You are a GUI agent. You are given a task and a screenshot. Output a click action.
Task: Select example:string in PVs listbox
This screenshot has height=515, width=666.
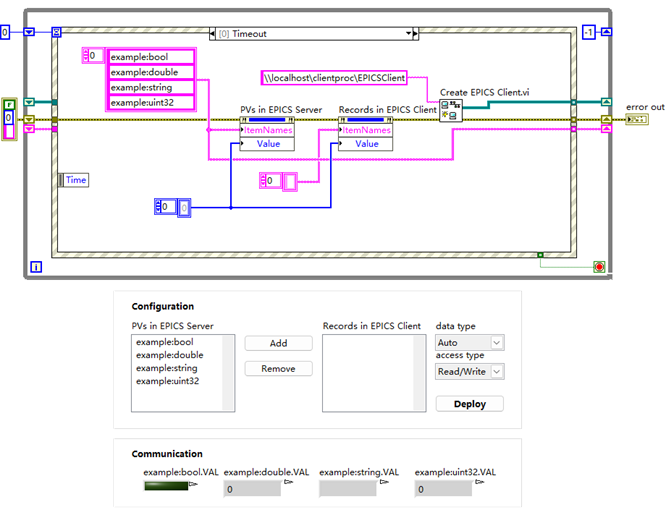(167, 368)
